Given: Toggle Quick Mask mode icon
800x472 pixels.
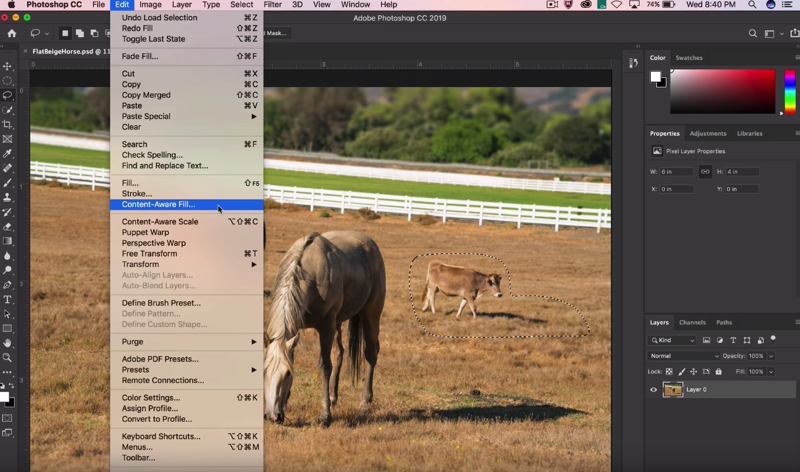Looking at the screenshot, I should 7,418.
